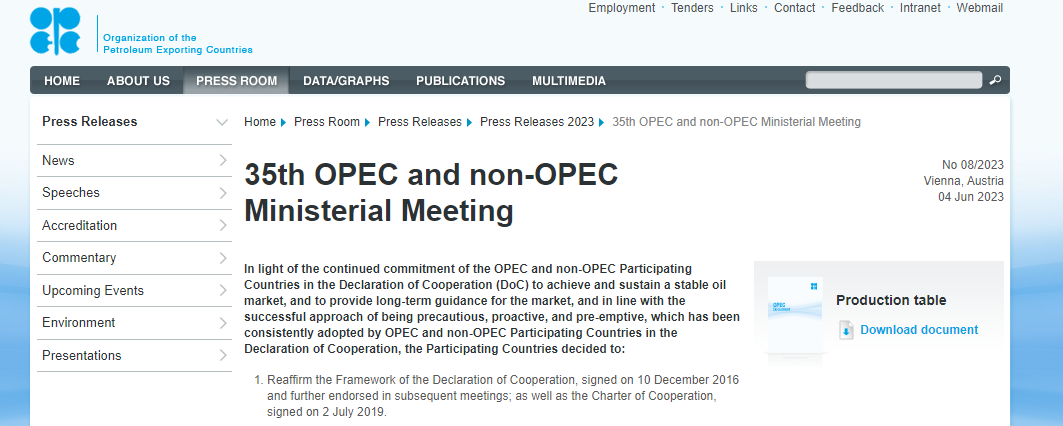The height and width of the screenshot is (426, 1063).
Task: Go to Press Releases 2023 breadcrumb
Action: (537, 122)
